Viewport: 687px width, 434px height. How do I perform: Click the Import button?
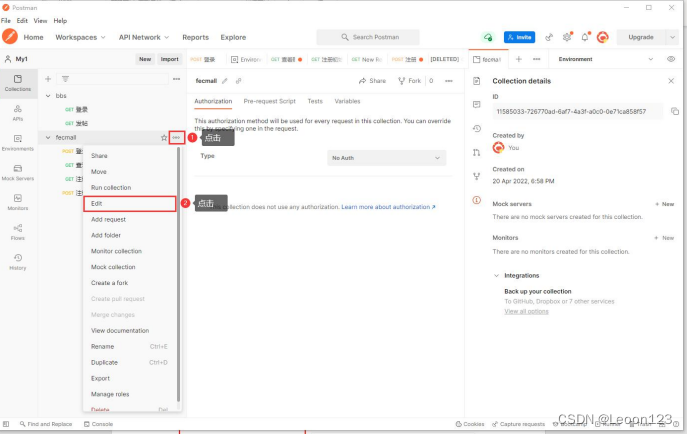click(170, 59)
